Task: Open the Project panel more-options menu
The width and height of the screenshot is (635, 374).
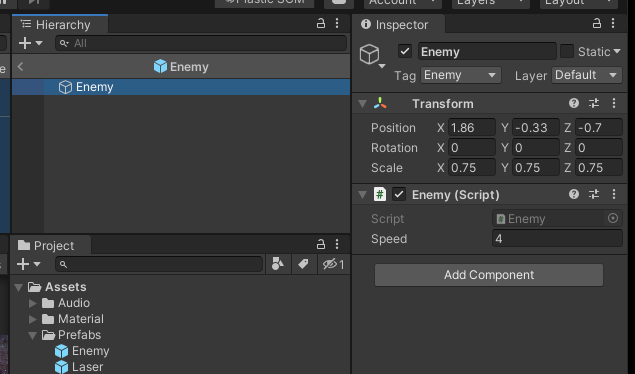Action: [x=337, y=244]
